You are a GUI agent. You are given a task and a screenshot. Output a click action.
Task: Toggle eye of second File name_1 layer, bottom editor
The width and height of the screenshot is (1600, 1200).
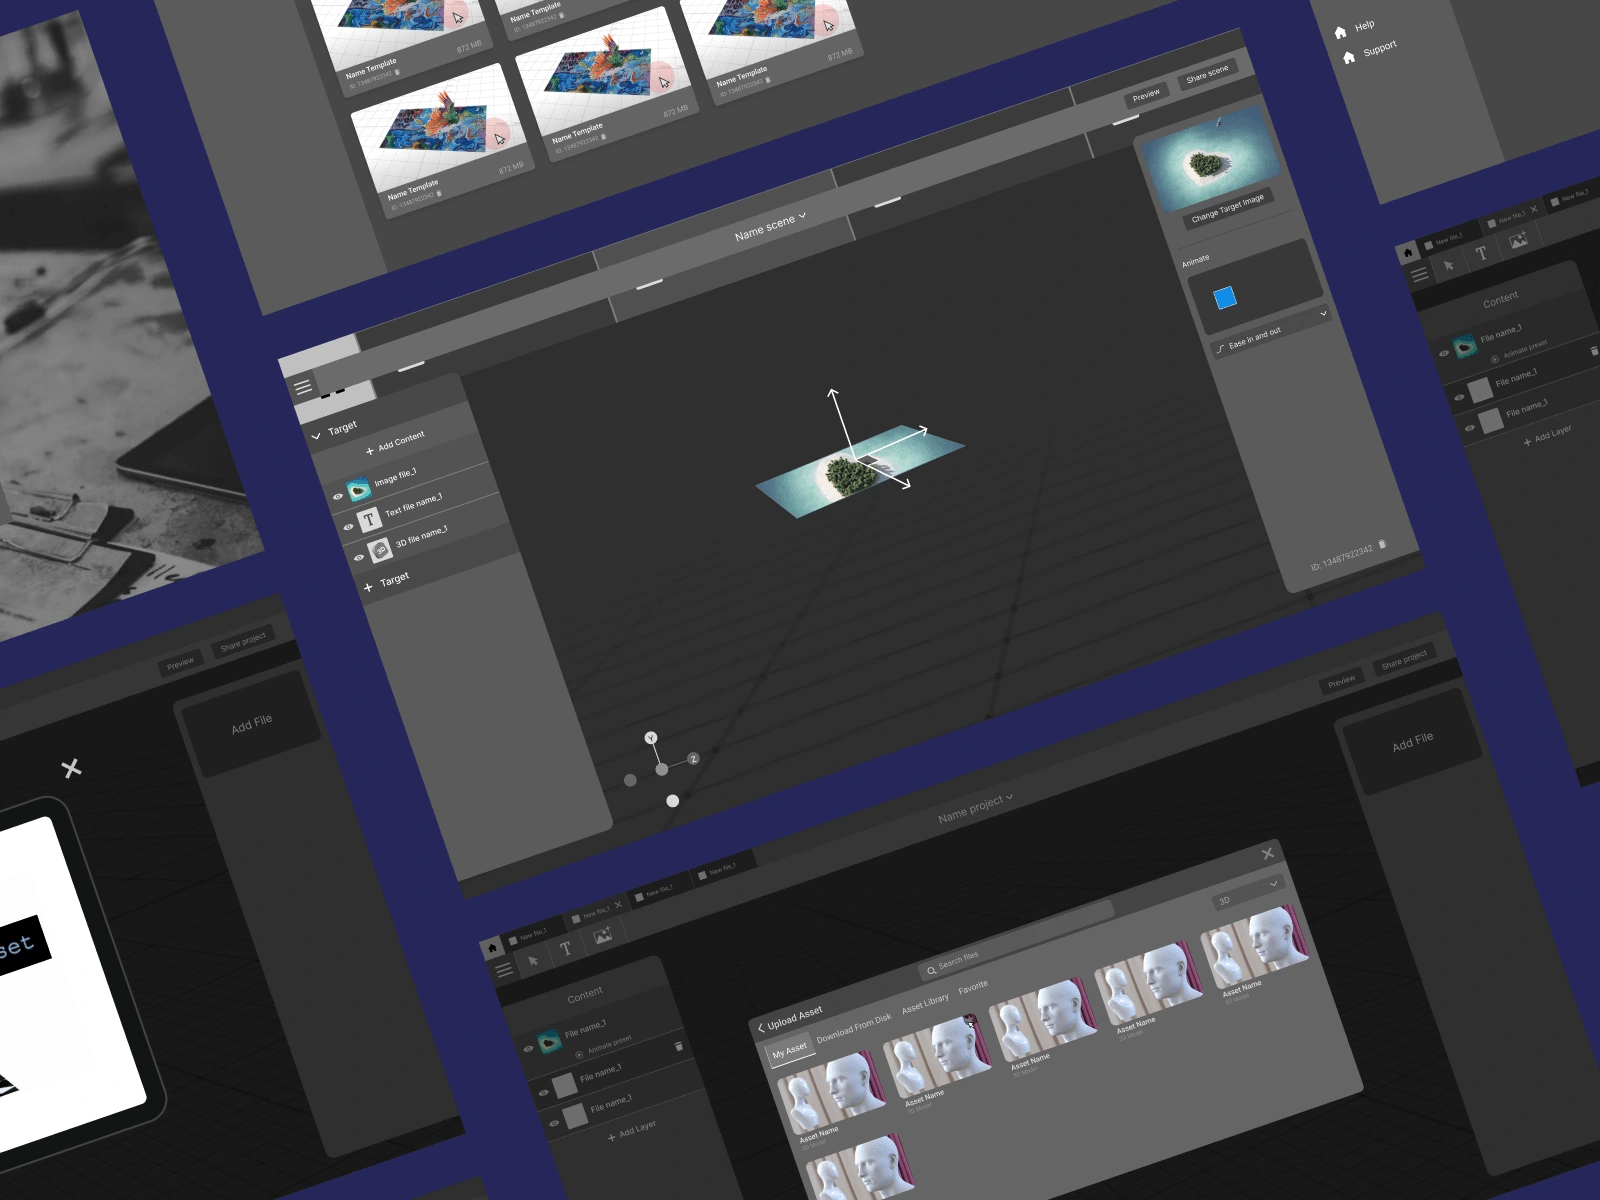pyautogui.click(x=544, y=1092)
